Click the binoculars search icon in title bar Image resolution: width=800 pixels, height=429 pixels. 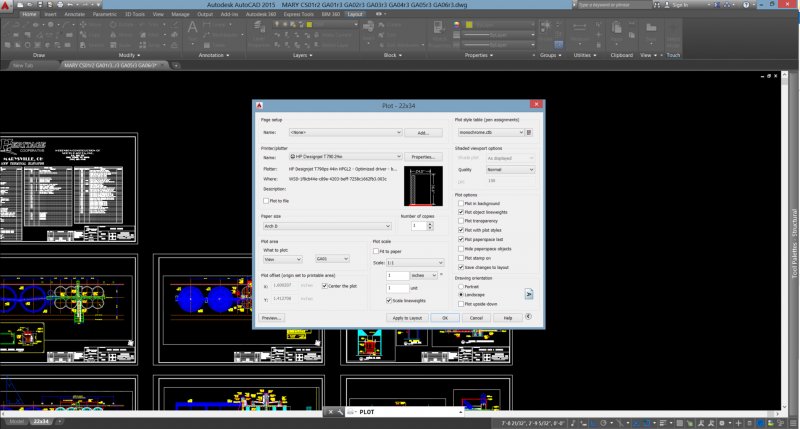click(657, 5)
